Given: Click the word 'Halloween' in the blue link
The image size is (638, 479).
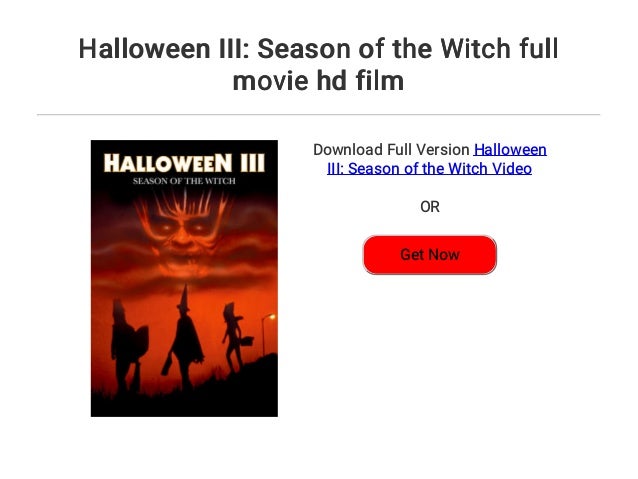Looking at the screenshot, I should coord(510,150).
